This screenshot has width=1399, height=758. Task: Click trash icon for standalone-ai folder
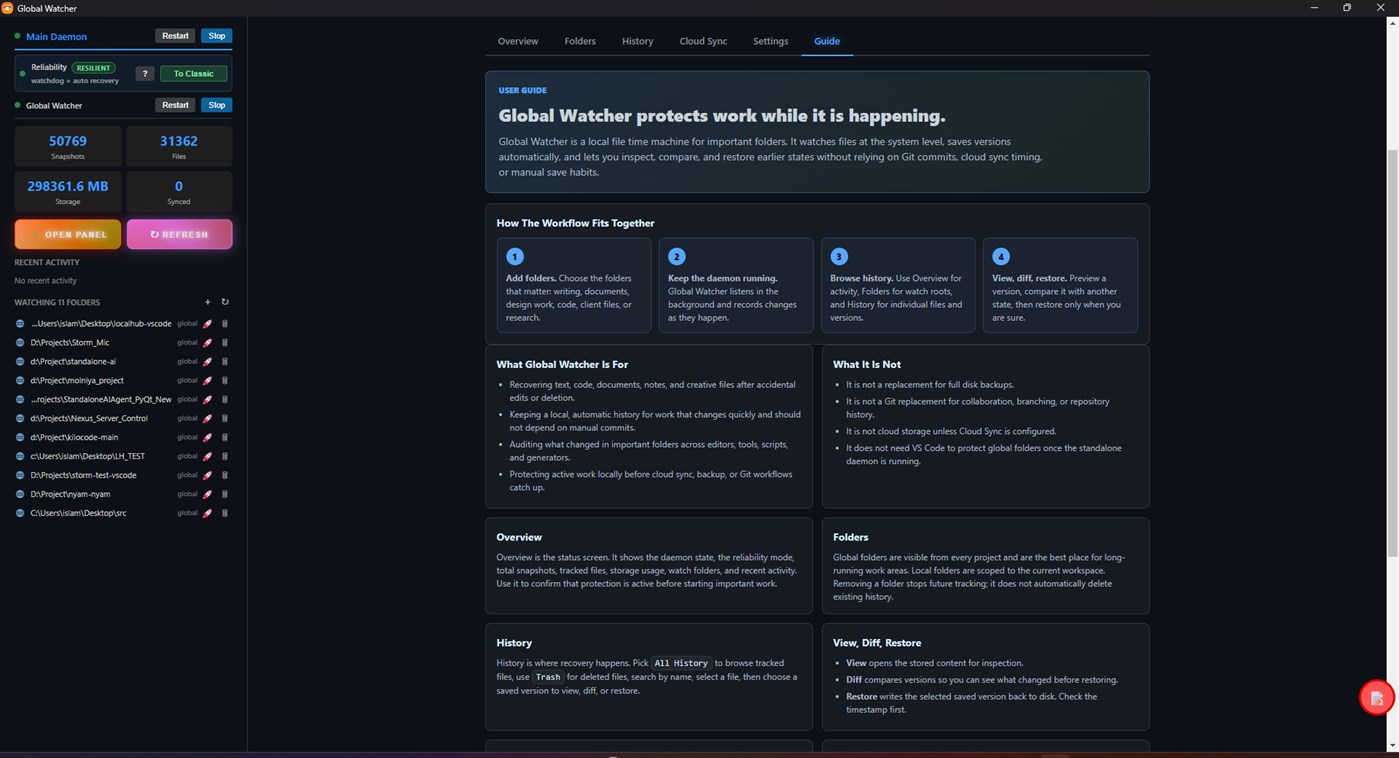pos(225,362)
